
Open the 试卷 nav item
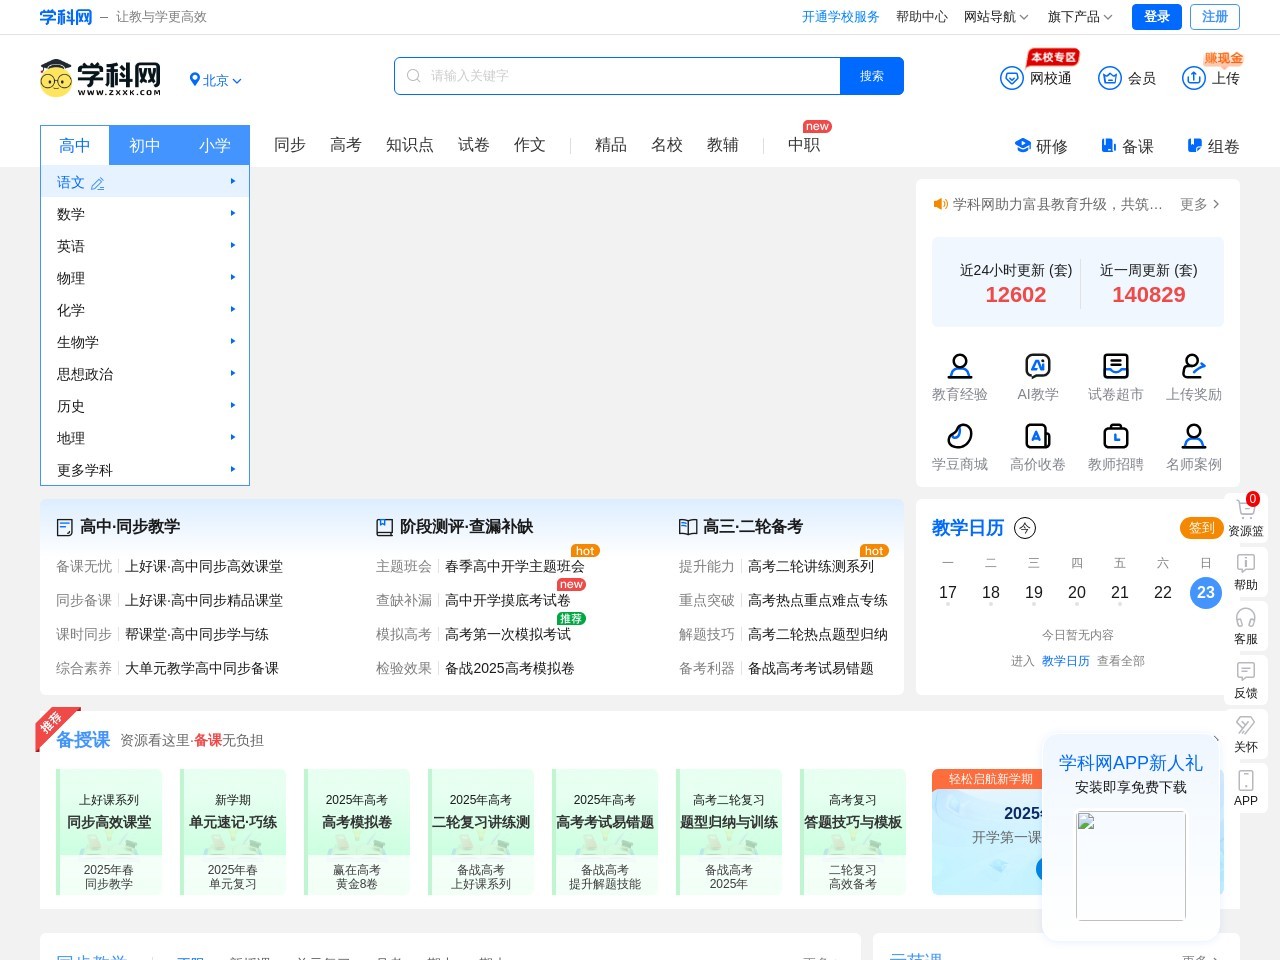tap(474, 145)
